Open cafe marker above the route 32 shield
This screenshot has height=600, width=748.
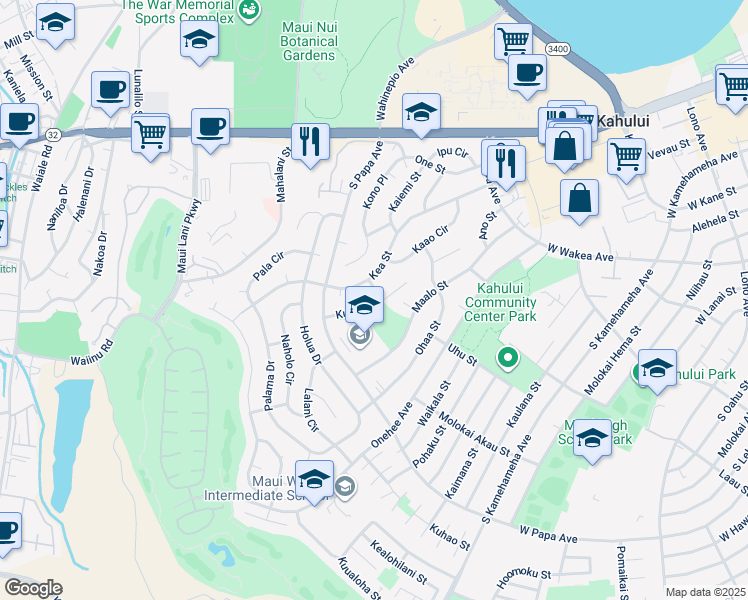pyautogui.click(x=20, y=125)
